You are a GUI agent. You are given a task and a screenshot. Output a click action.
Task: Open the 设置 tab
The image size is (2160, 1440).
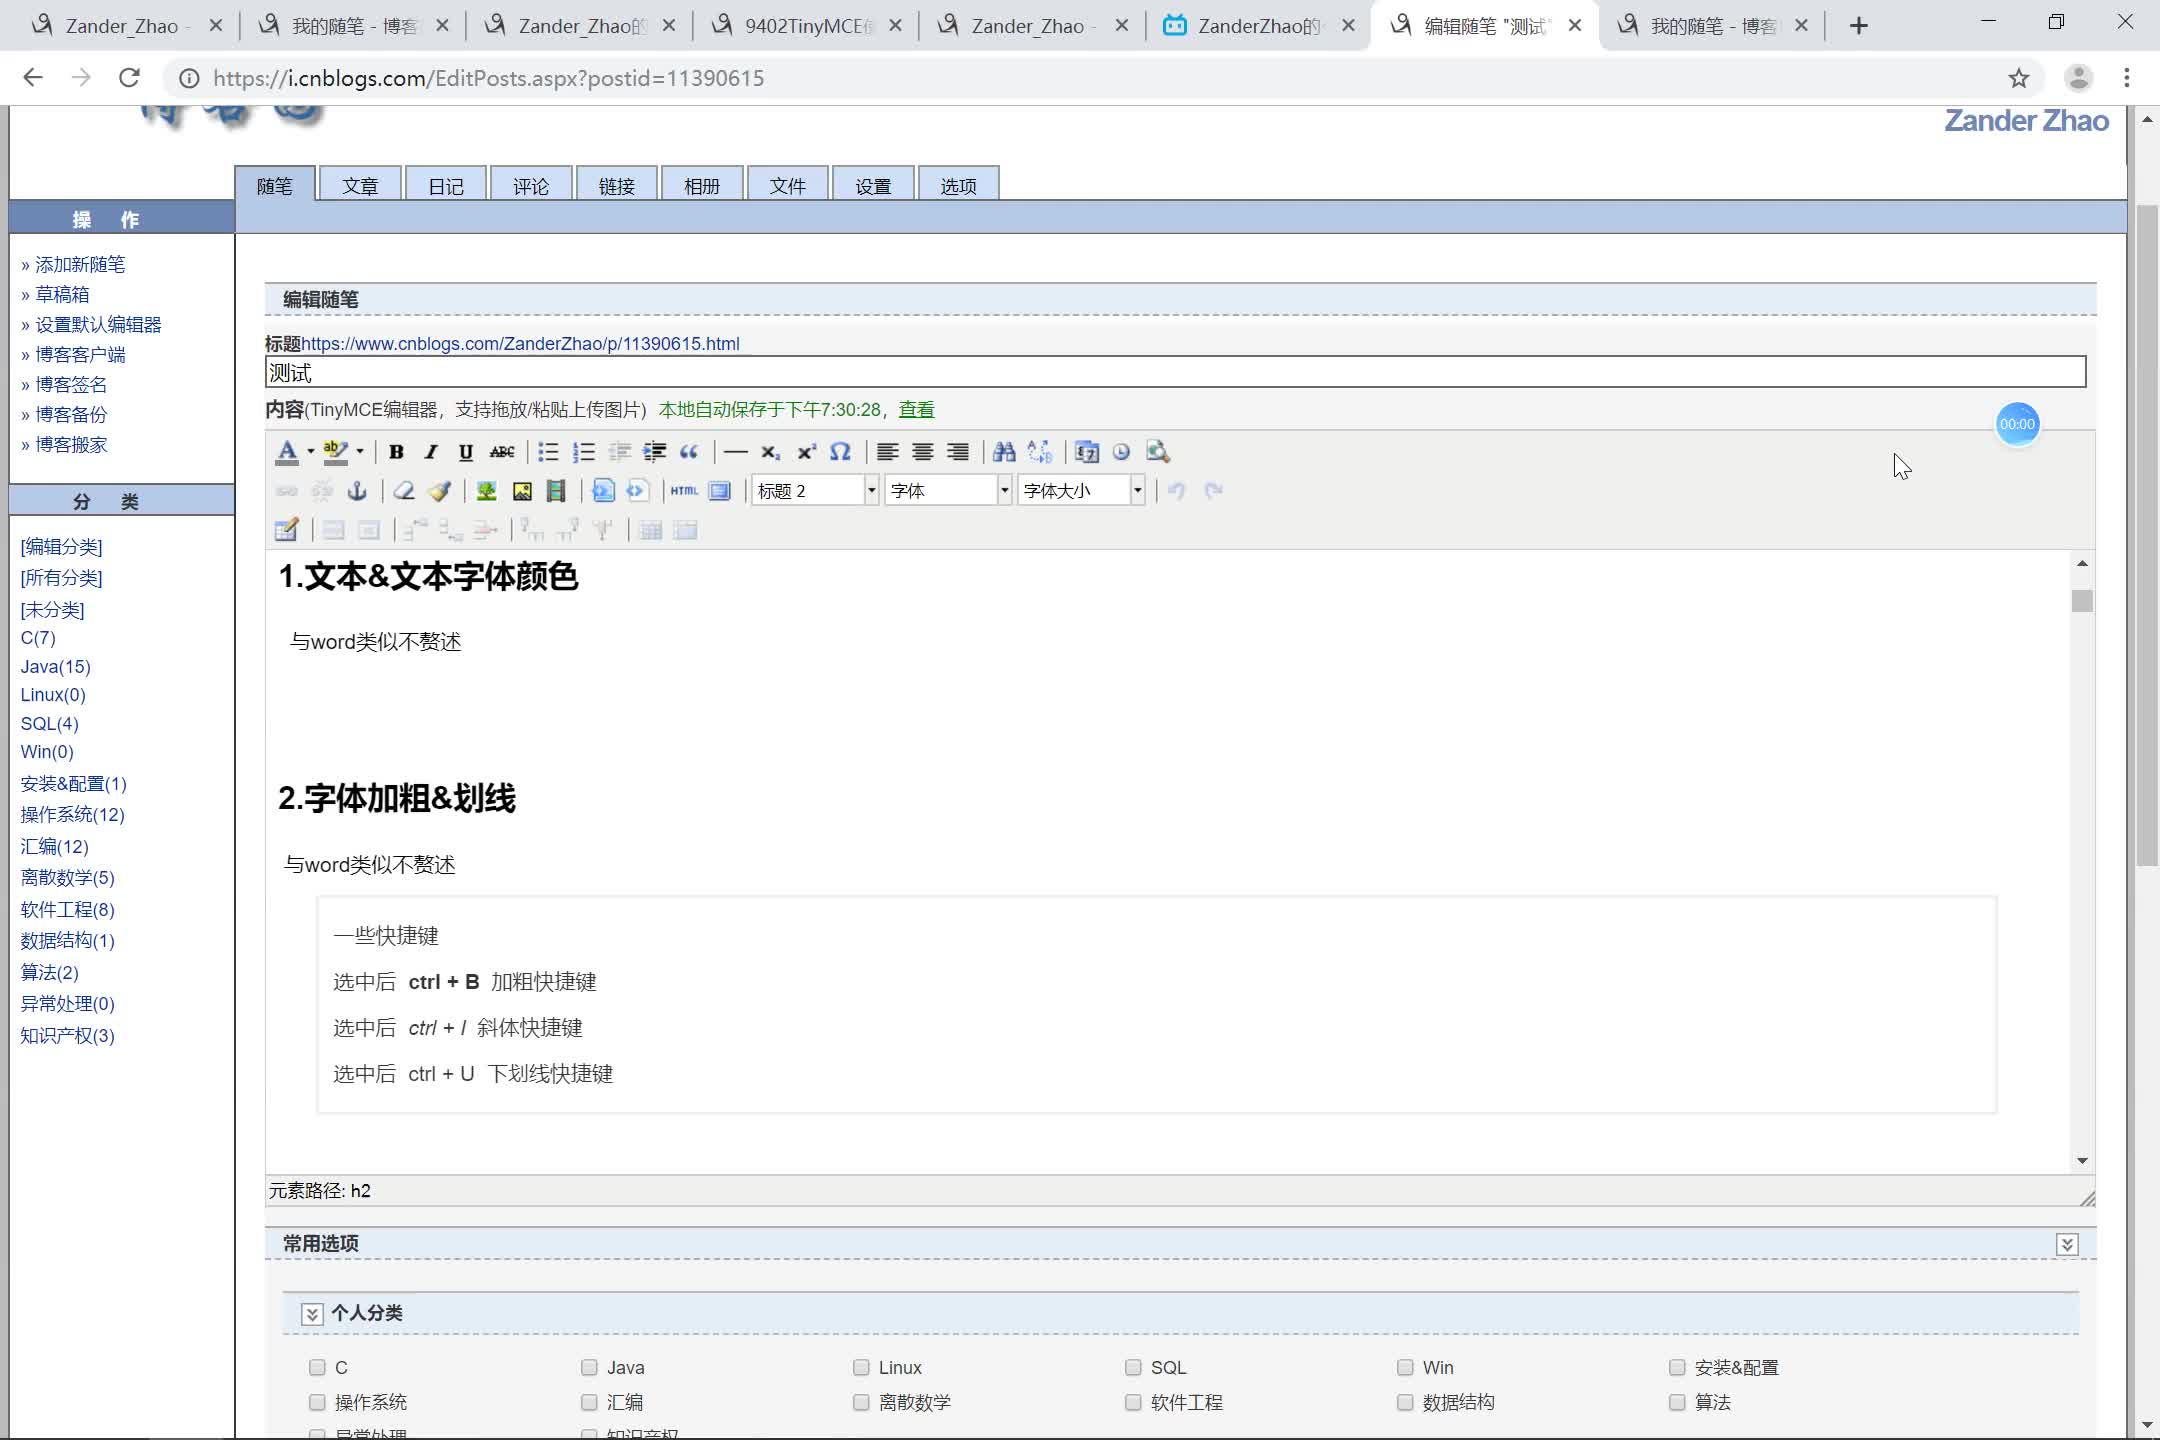coord(873,186)
